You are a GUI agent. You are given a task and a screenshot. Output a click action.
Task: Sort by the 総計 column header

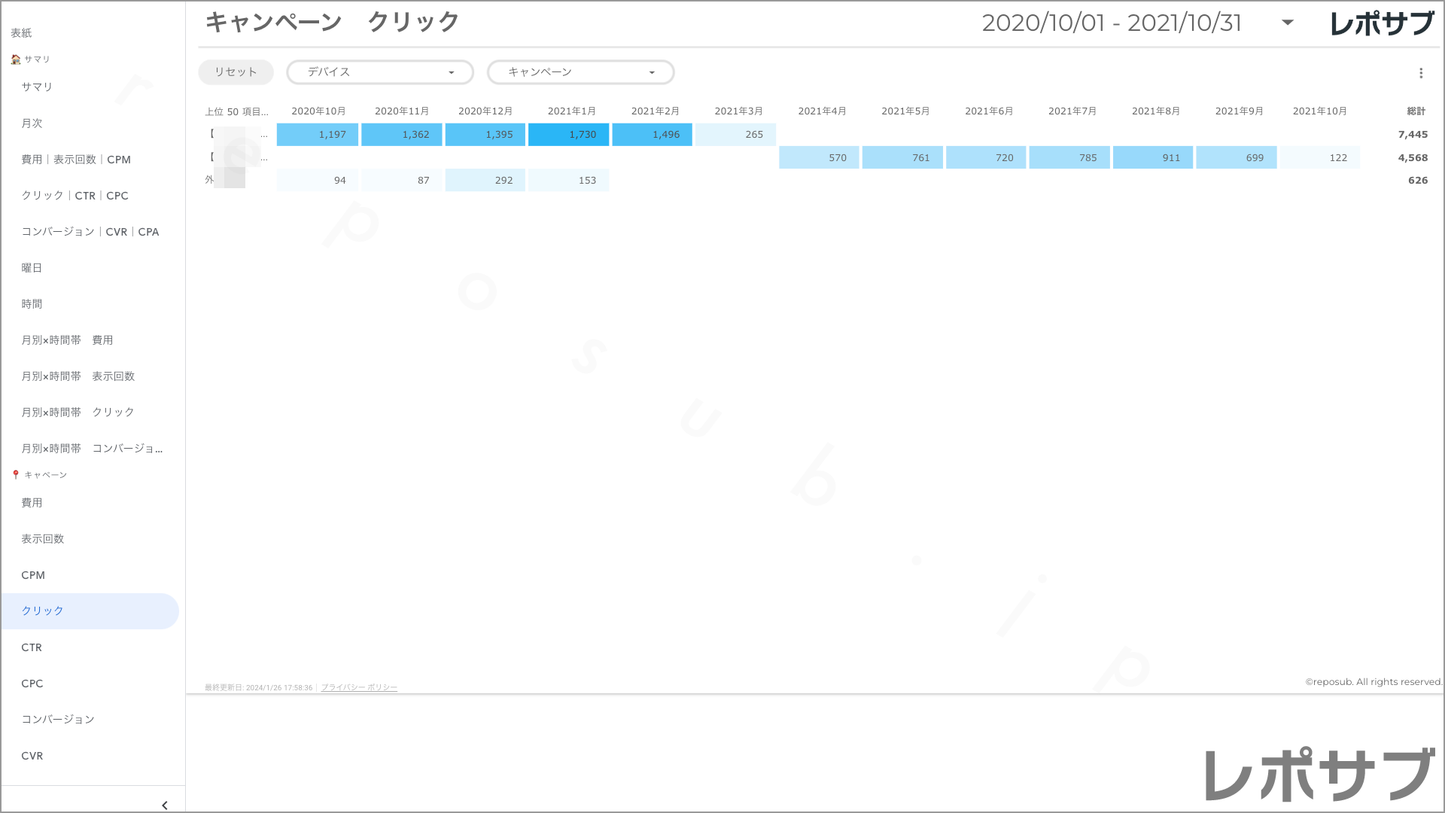click(x=1415, y=111)
